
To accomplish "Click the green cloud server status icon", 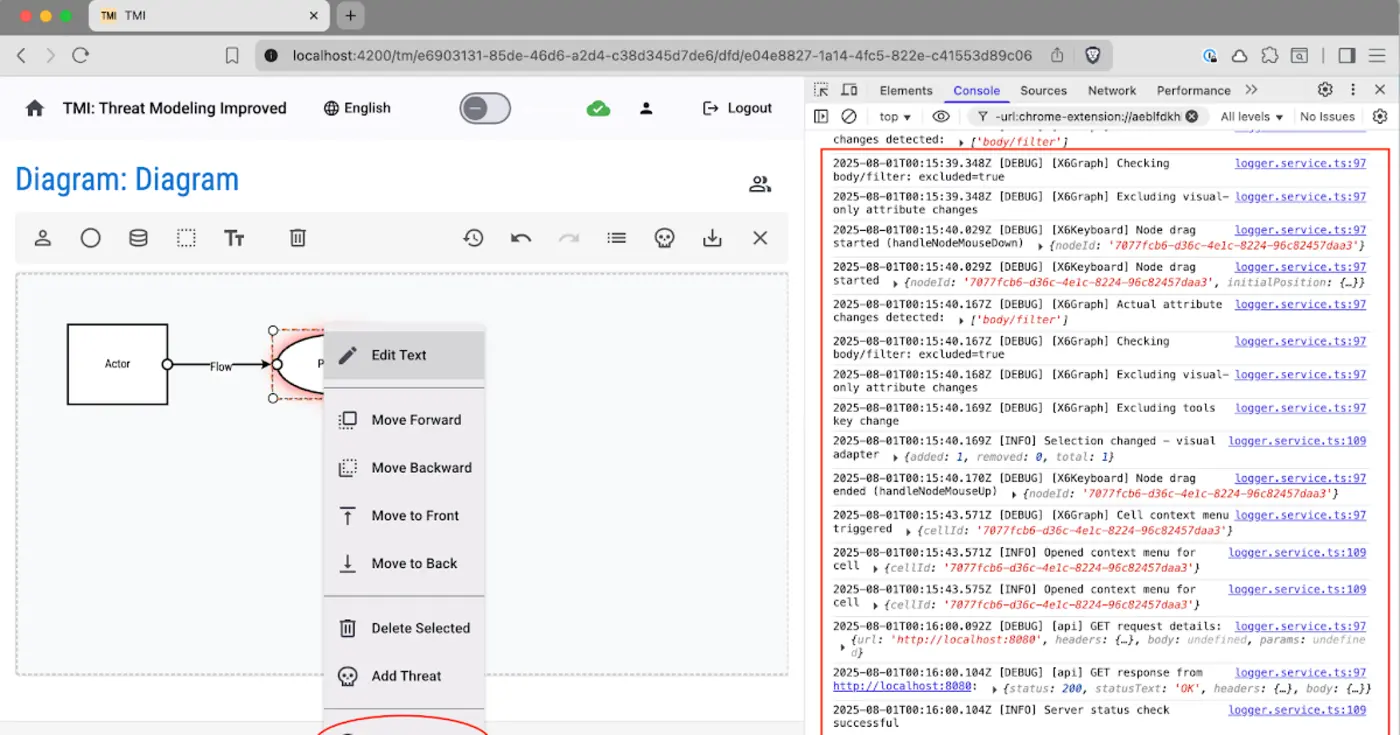I will click(x=598, y=108).
